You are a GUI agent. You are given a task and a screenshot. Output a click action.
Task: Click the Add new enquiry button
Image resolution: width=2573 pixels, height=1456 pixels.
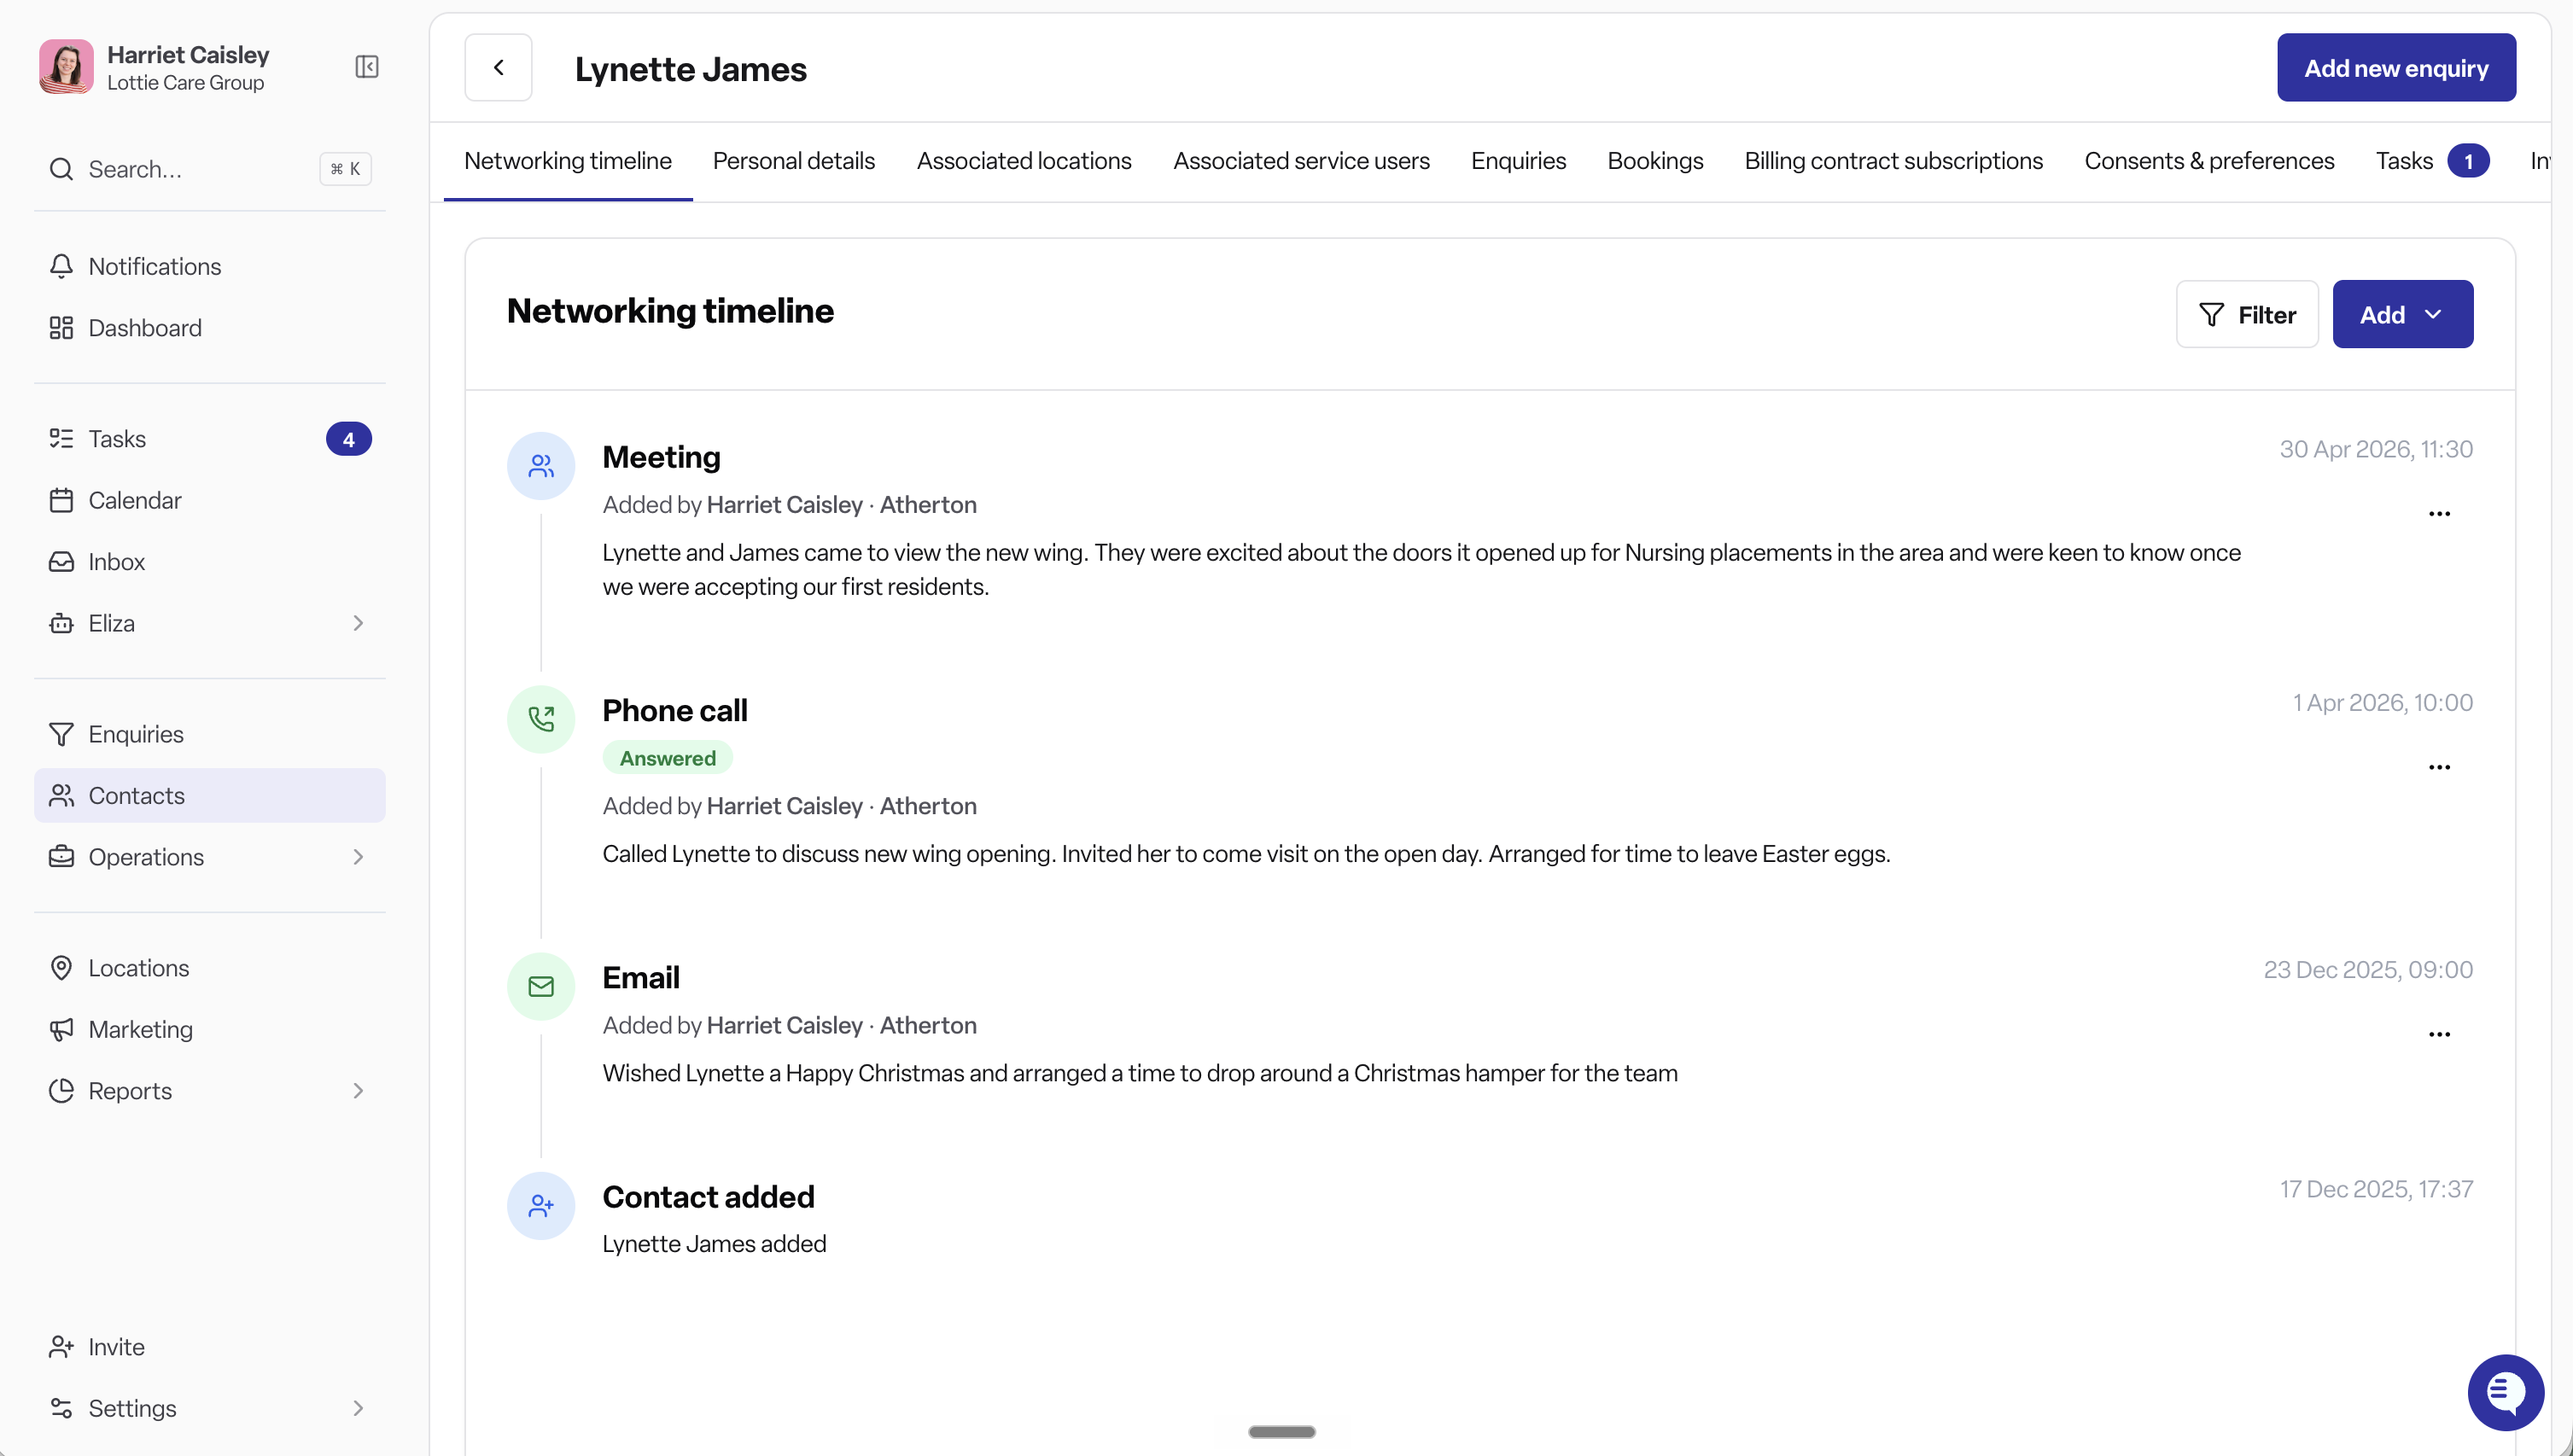coord(2396,68)
